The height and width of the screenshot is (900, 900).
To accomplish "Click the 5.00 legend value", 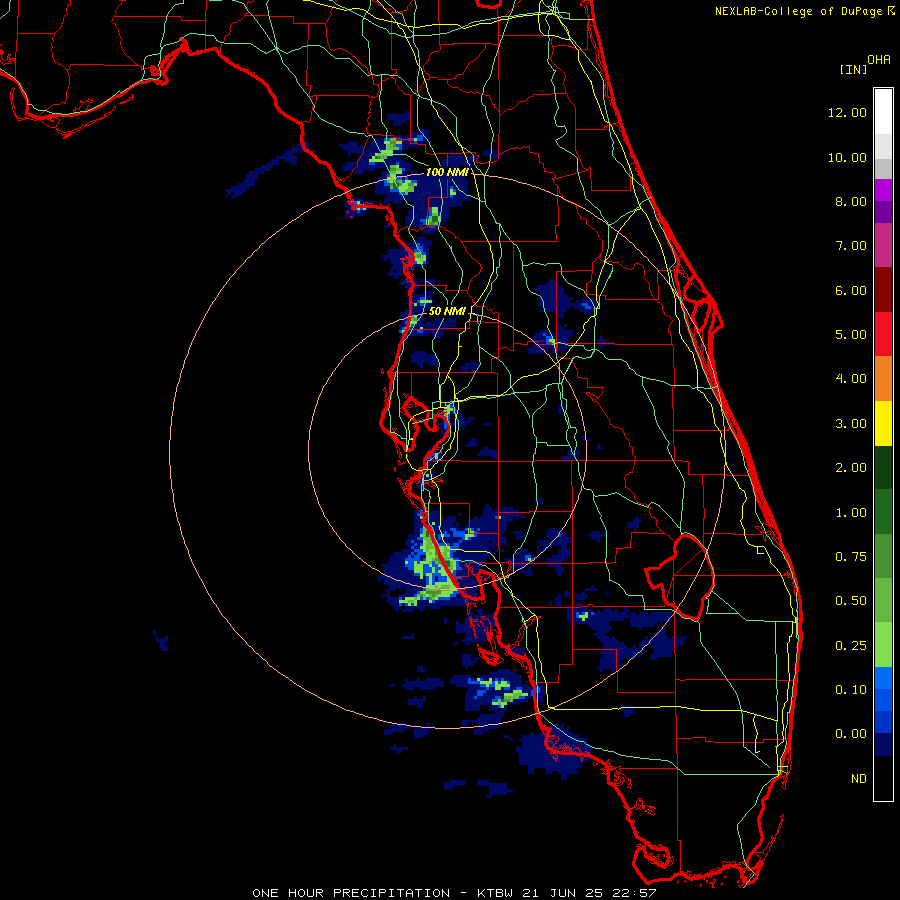I will [851, 335].
